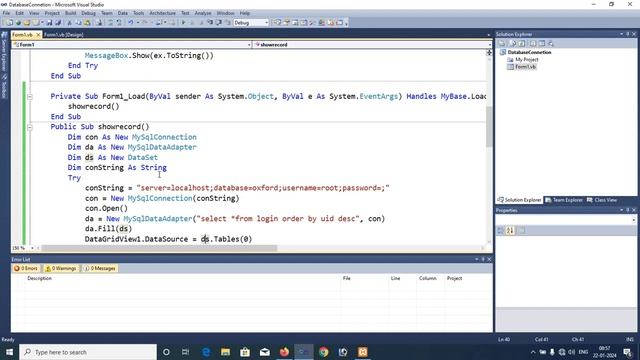Sort Error List by Project column
640x360 pixels.
click(454, 278)
